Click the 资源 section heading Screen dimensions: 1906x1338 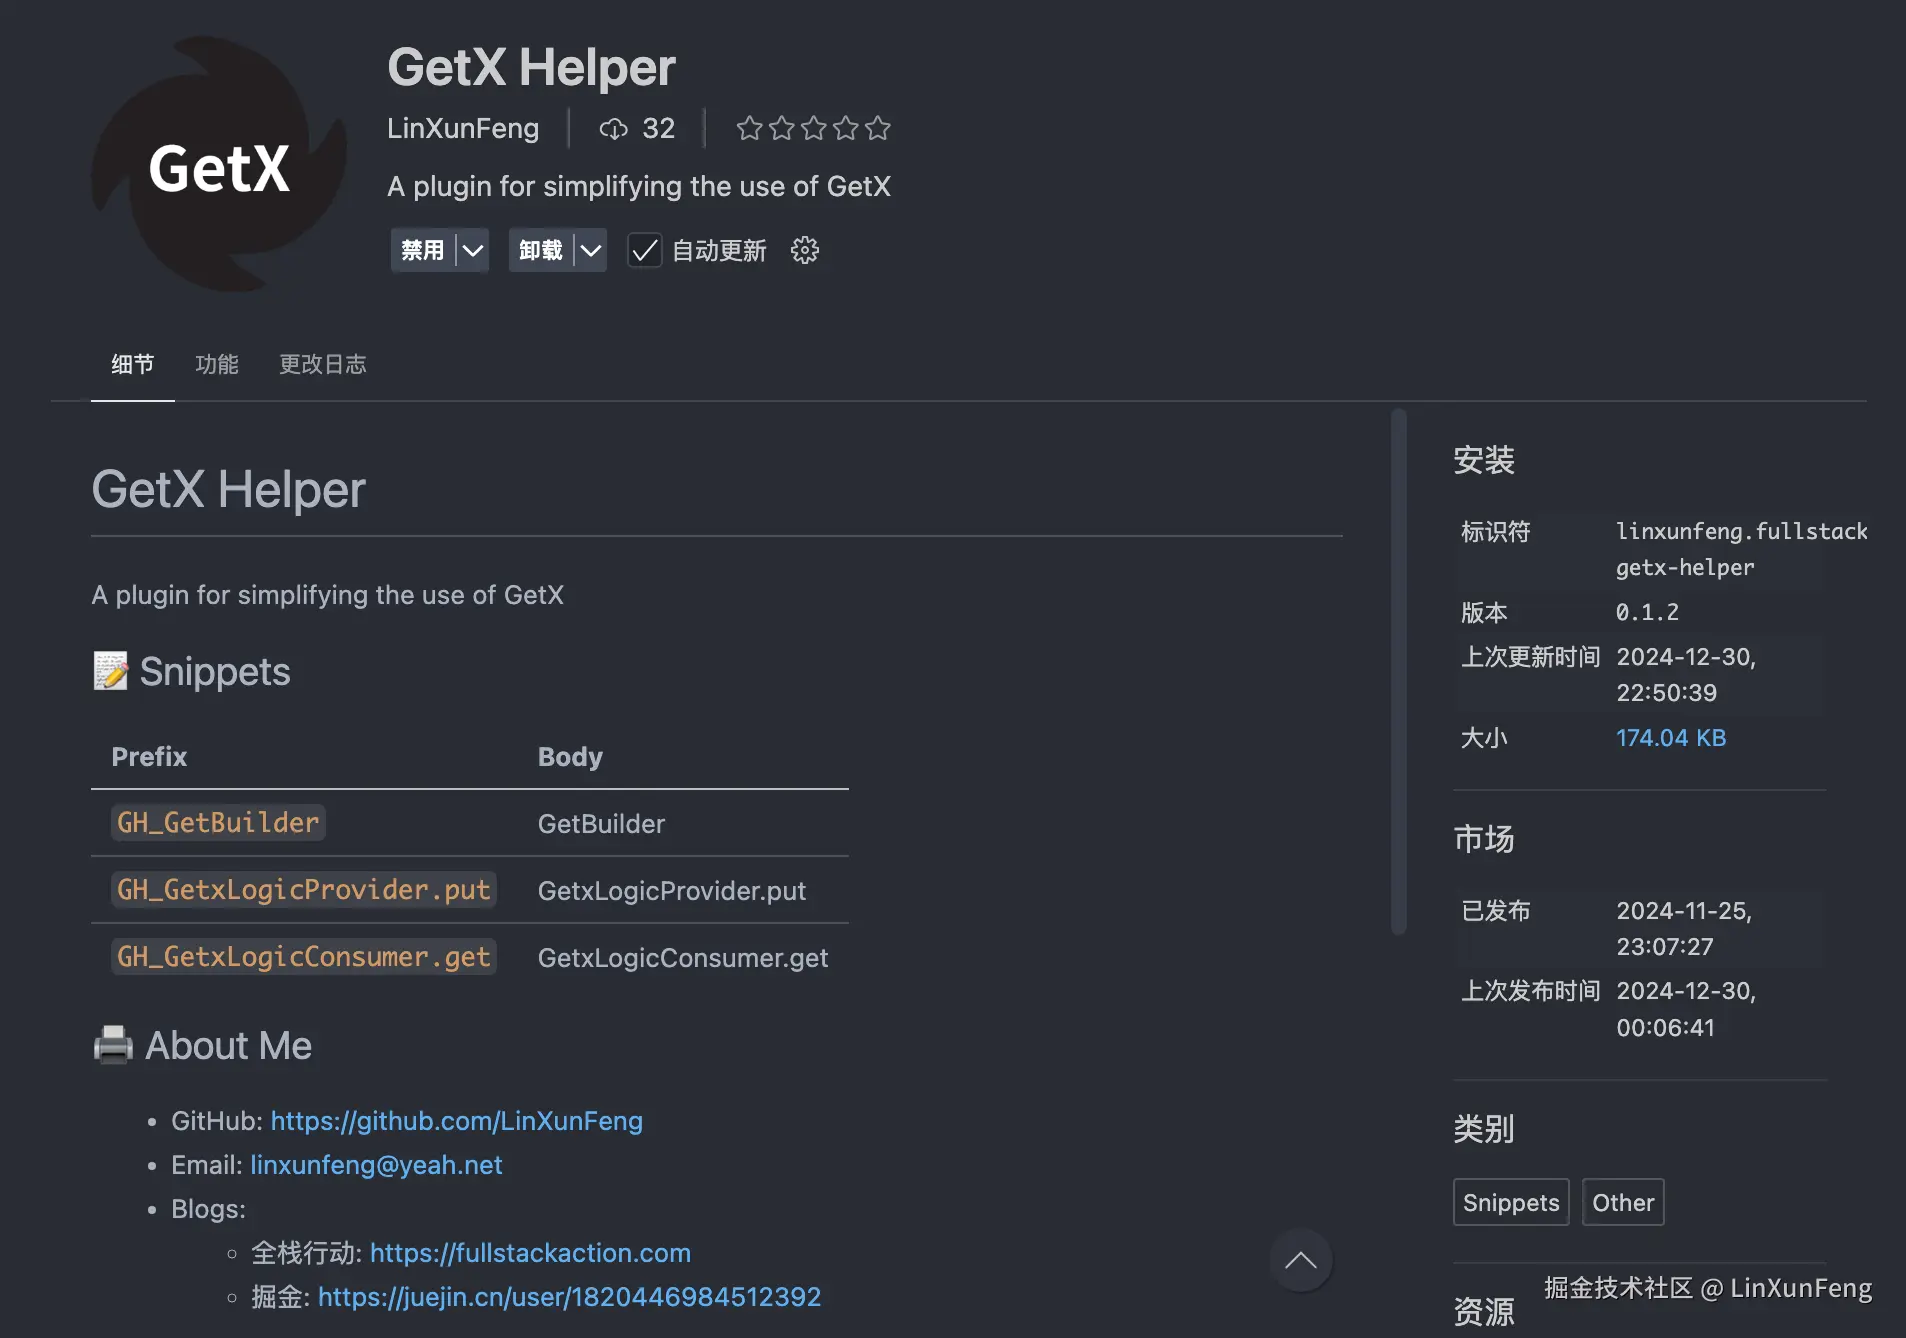pyautogui.click(x=1484, y=1311)
